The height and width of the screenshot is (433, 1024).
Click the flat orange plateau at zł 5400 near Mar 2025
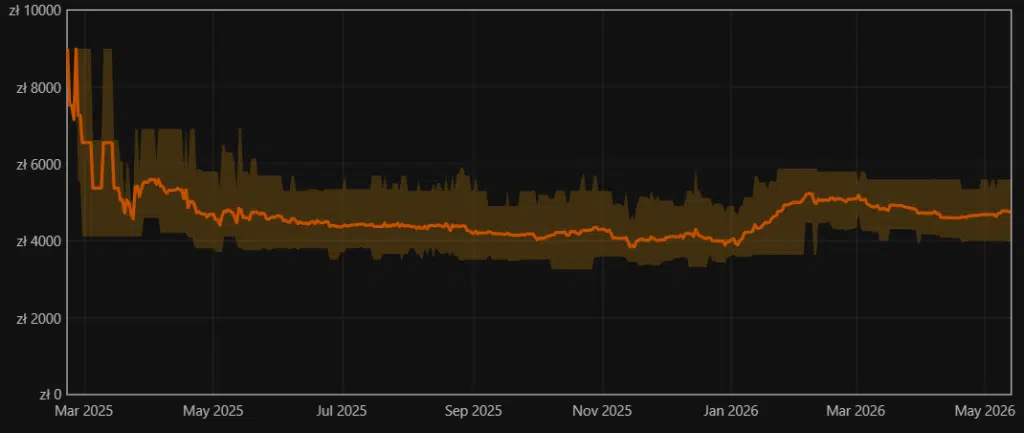pos(97,188)
